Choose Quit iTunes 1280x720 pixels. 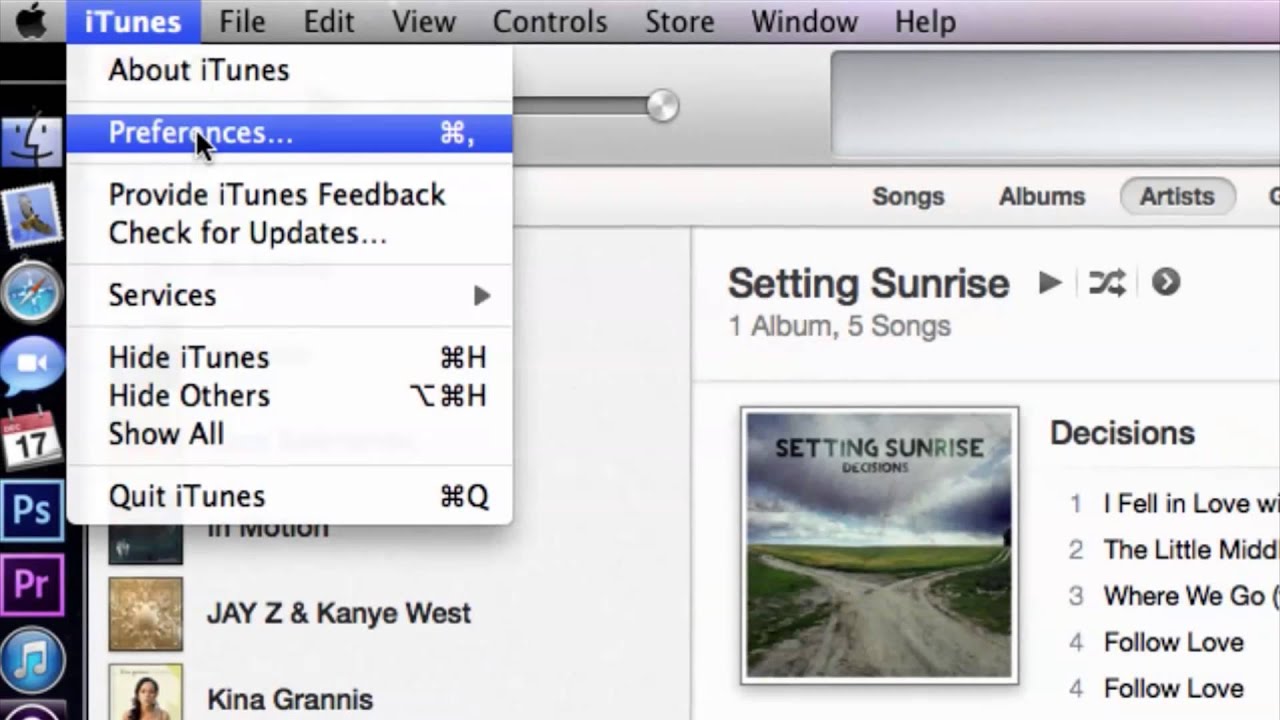coord(289,497)
